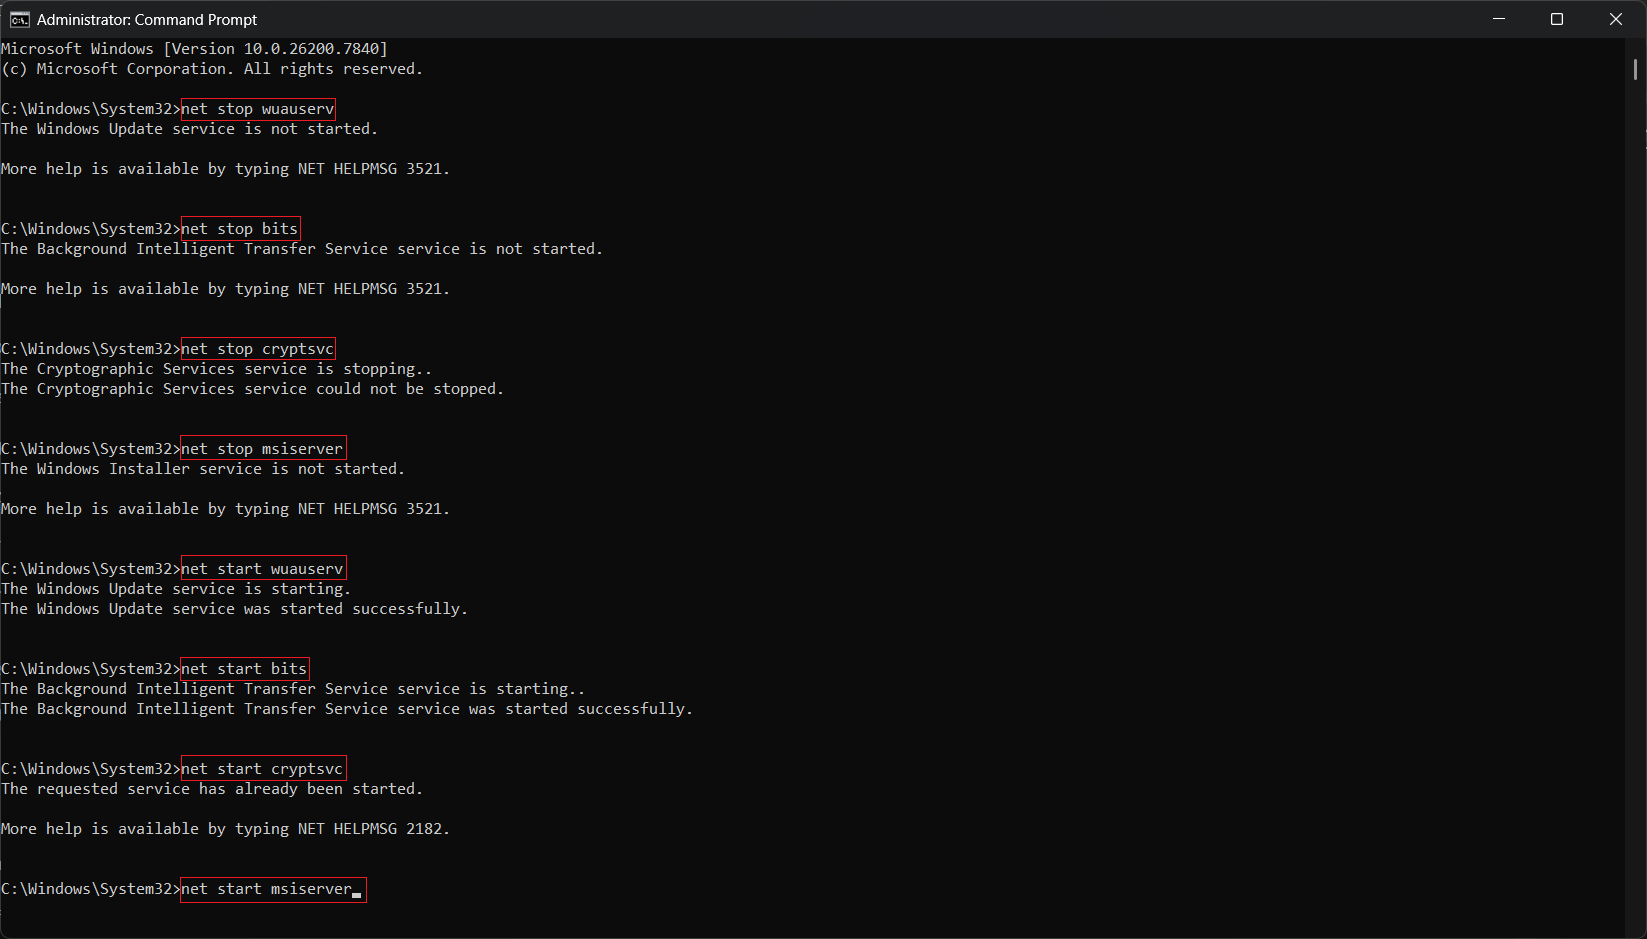The width and height of the screenshot is (1647, 939).
Task: Click 'Cryptographic Services service could not be stopped' message
Action: (252, 389)
